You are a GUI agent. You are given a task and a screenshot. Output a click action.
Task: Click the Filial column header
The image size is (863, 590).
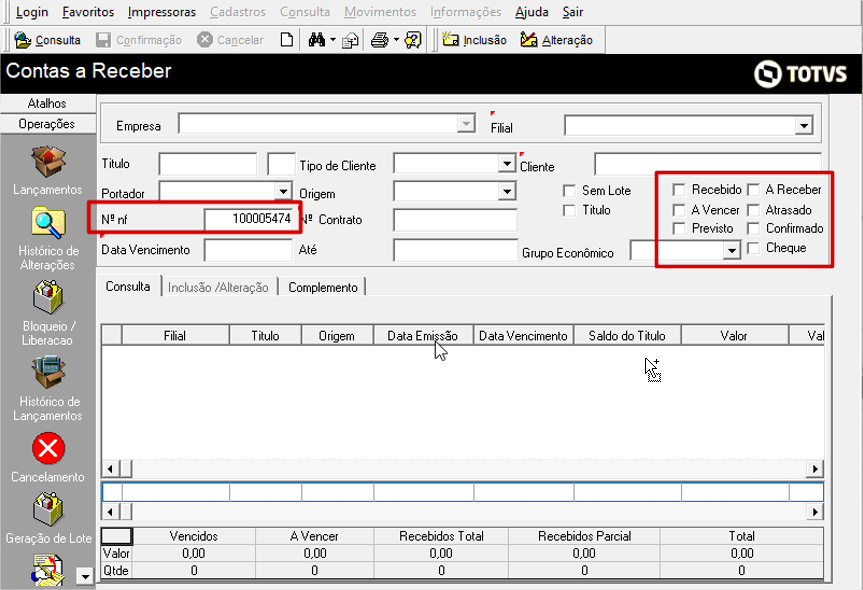[x=175, y=336]
